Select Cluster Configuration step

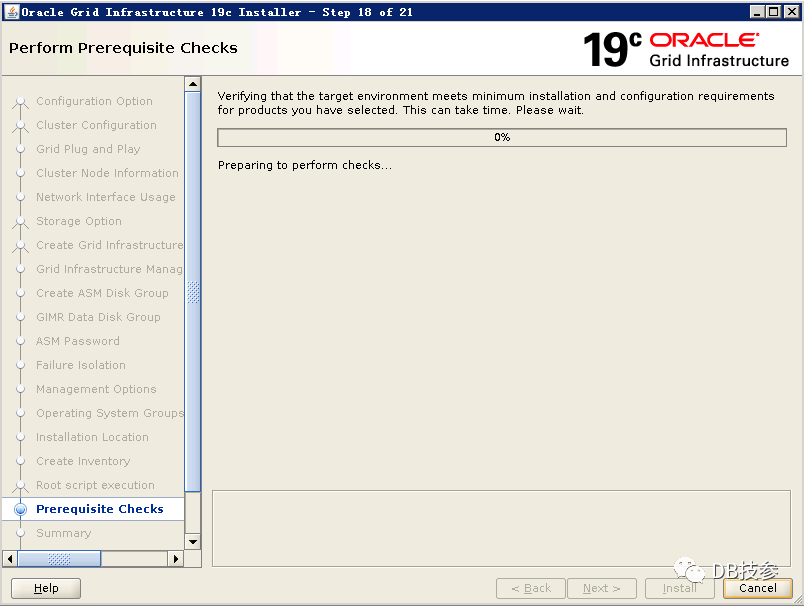[x=96, y=125]
